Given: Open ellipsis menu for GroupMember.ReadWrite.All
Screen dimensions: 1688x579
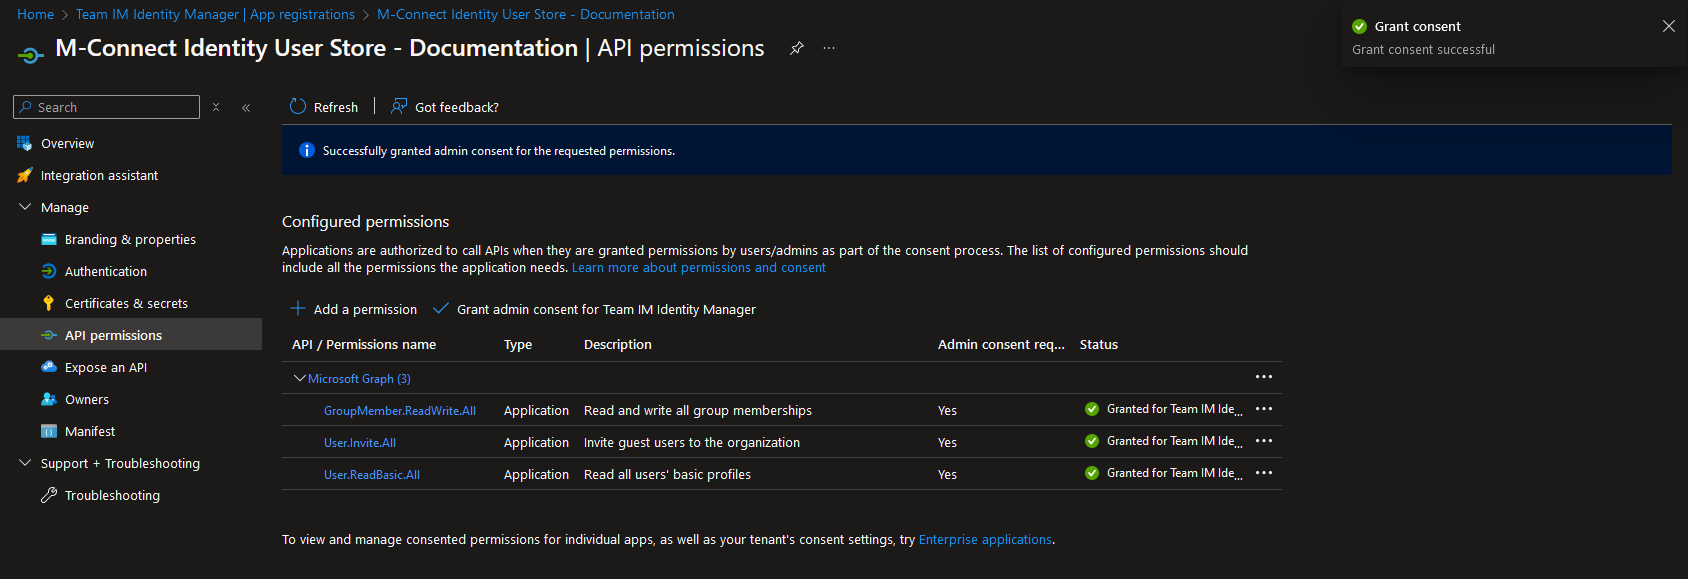Looking at the screenshot, I should (1264, 409).
